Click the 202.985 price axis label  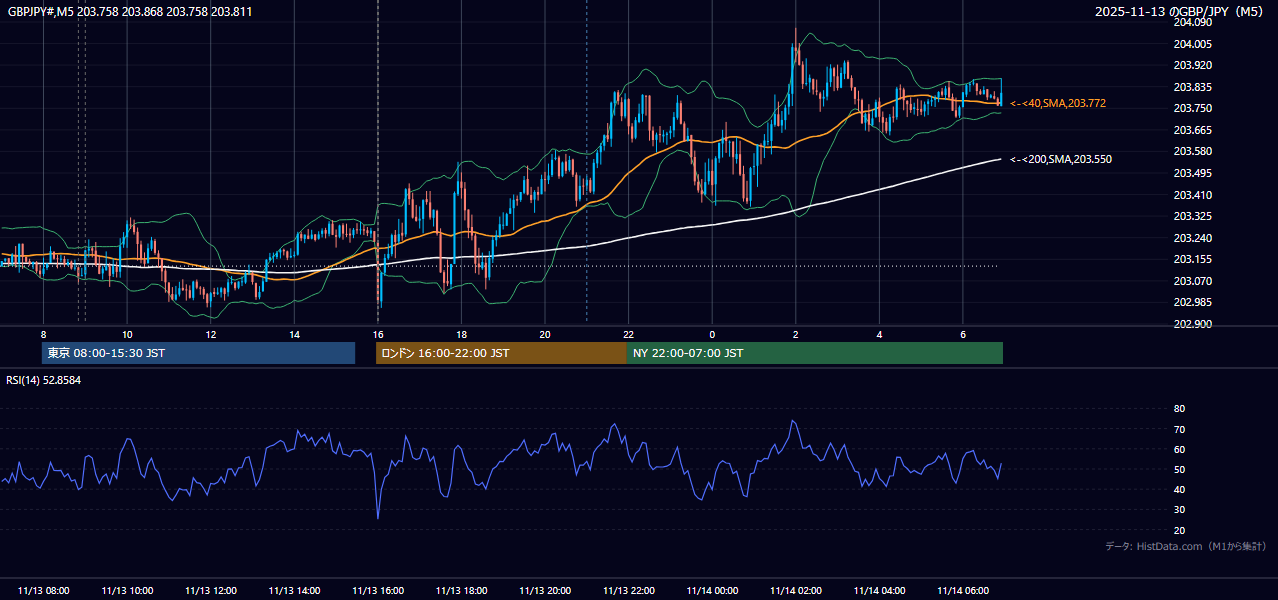pos(1192,302)
